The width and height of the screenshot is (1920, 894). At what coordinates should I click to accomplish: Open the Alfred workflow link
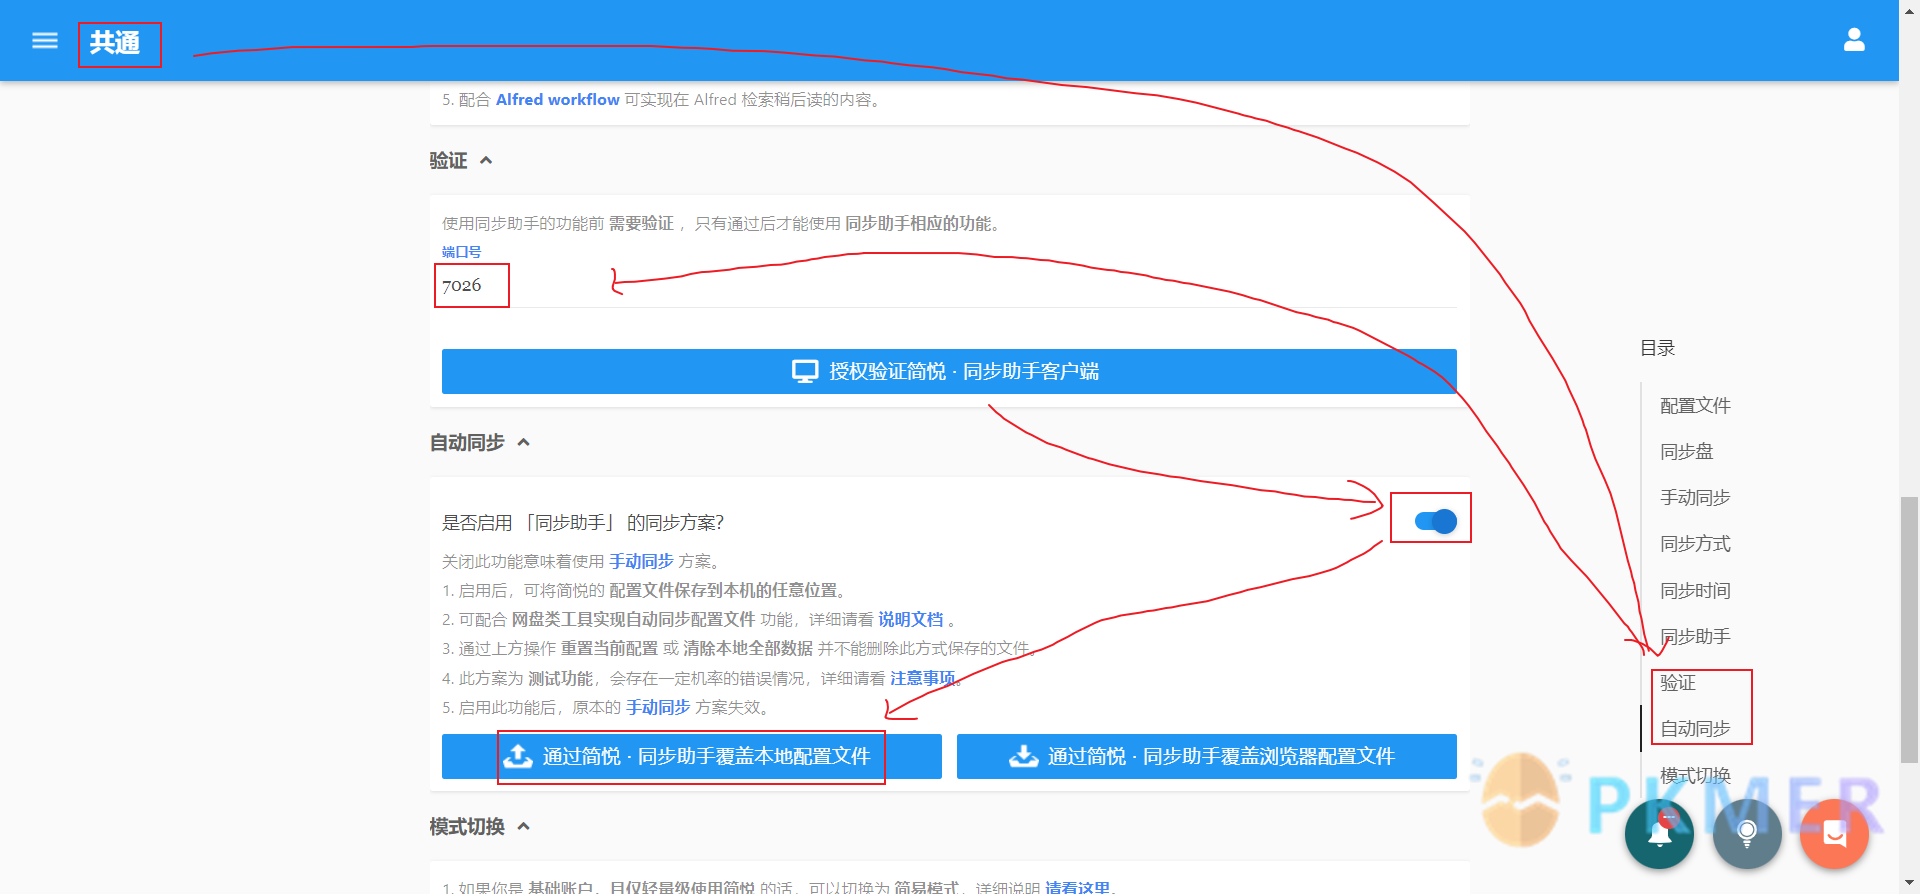557,100
